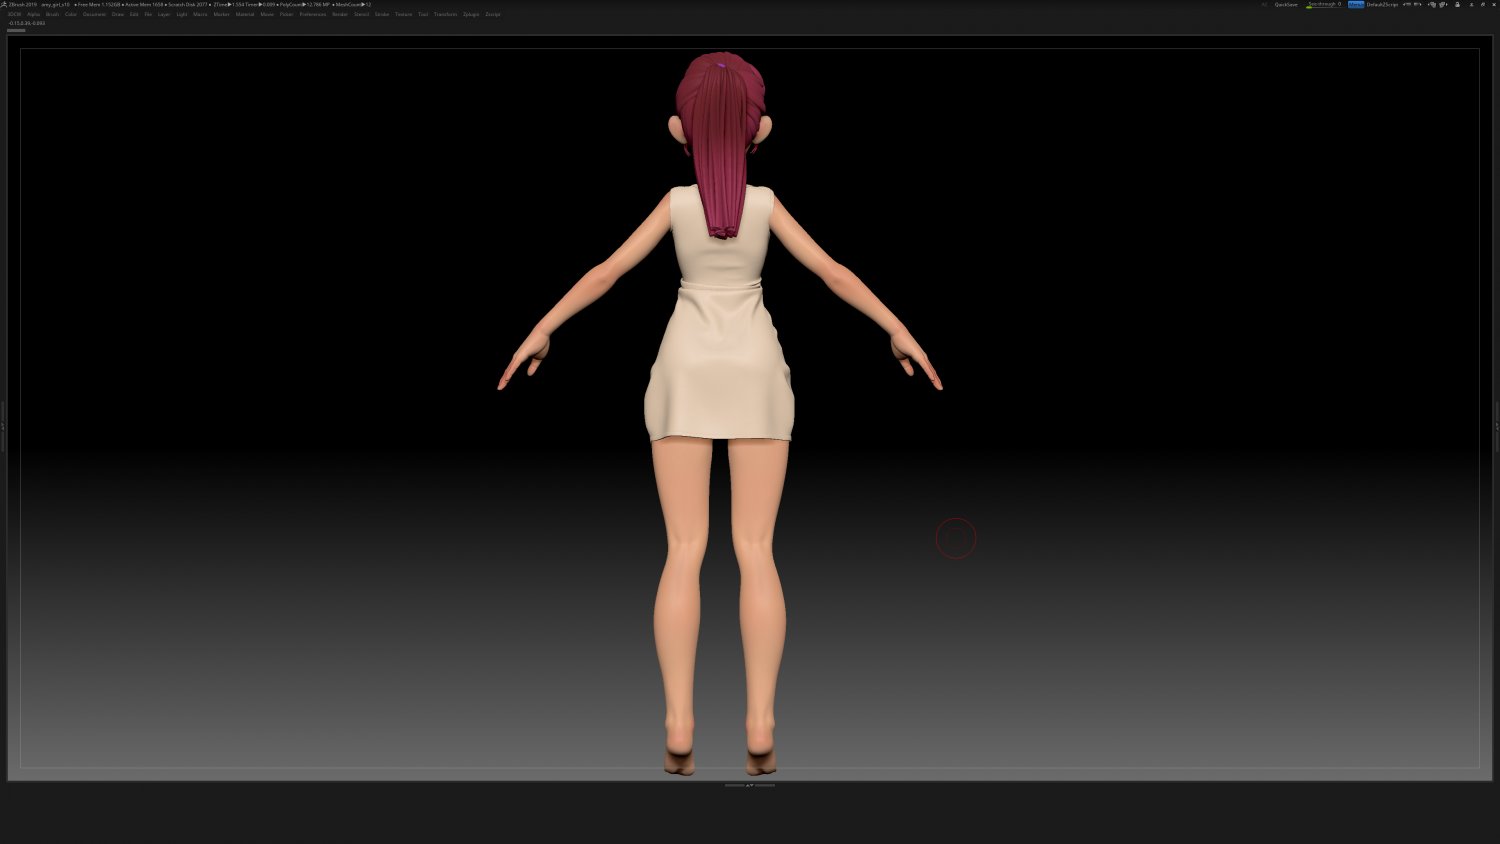Click the interface lock icon at top right
The width and height of the screenshot is (1500, 844).
[1457, 4]
